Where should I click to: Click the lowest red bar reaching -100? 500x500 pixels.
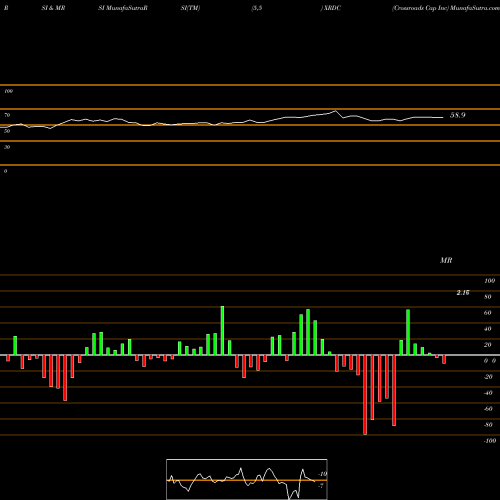[x=365, y=395]
